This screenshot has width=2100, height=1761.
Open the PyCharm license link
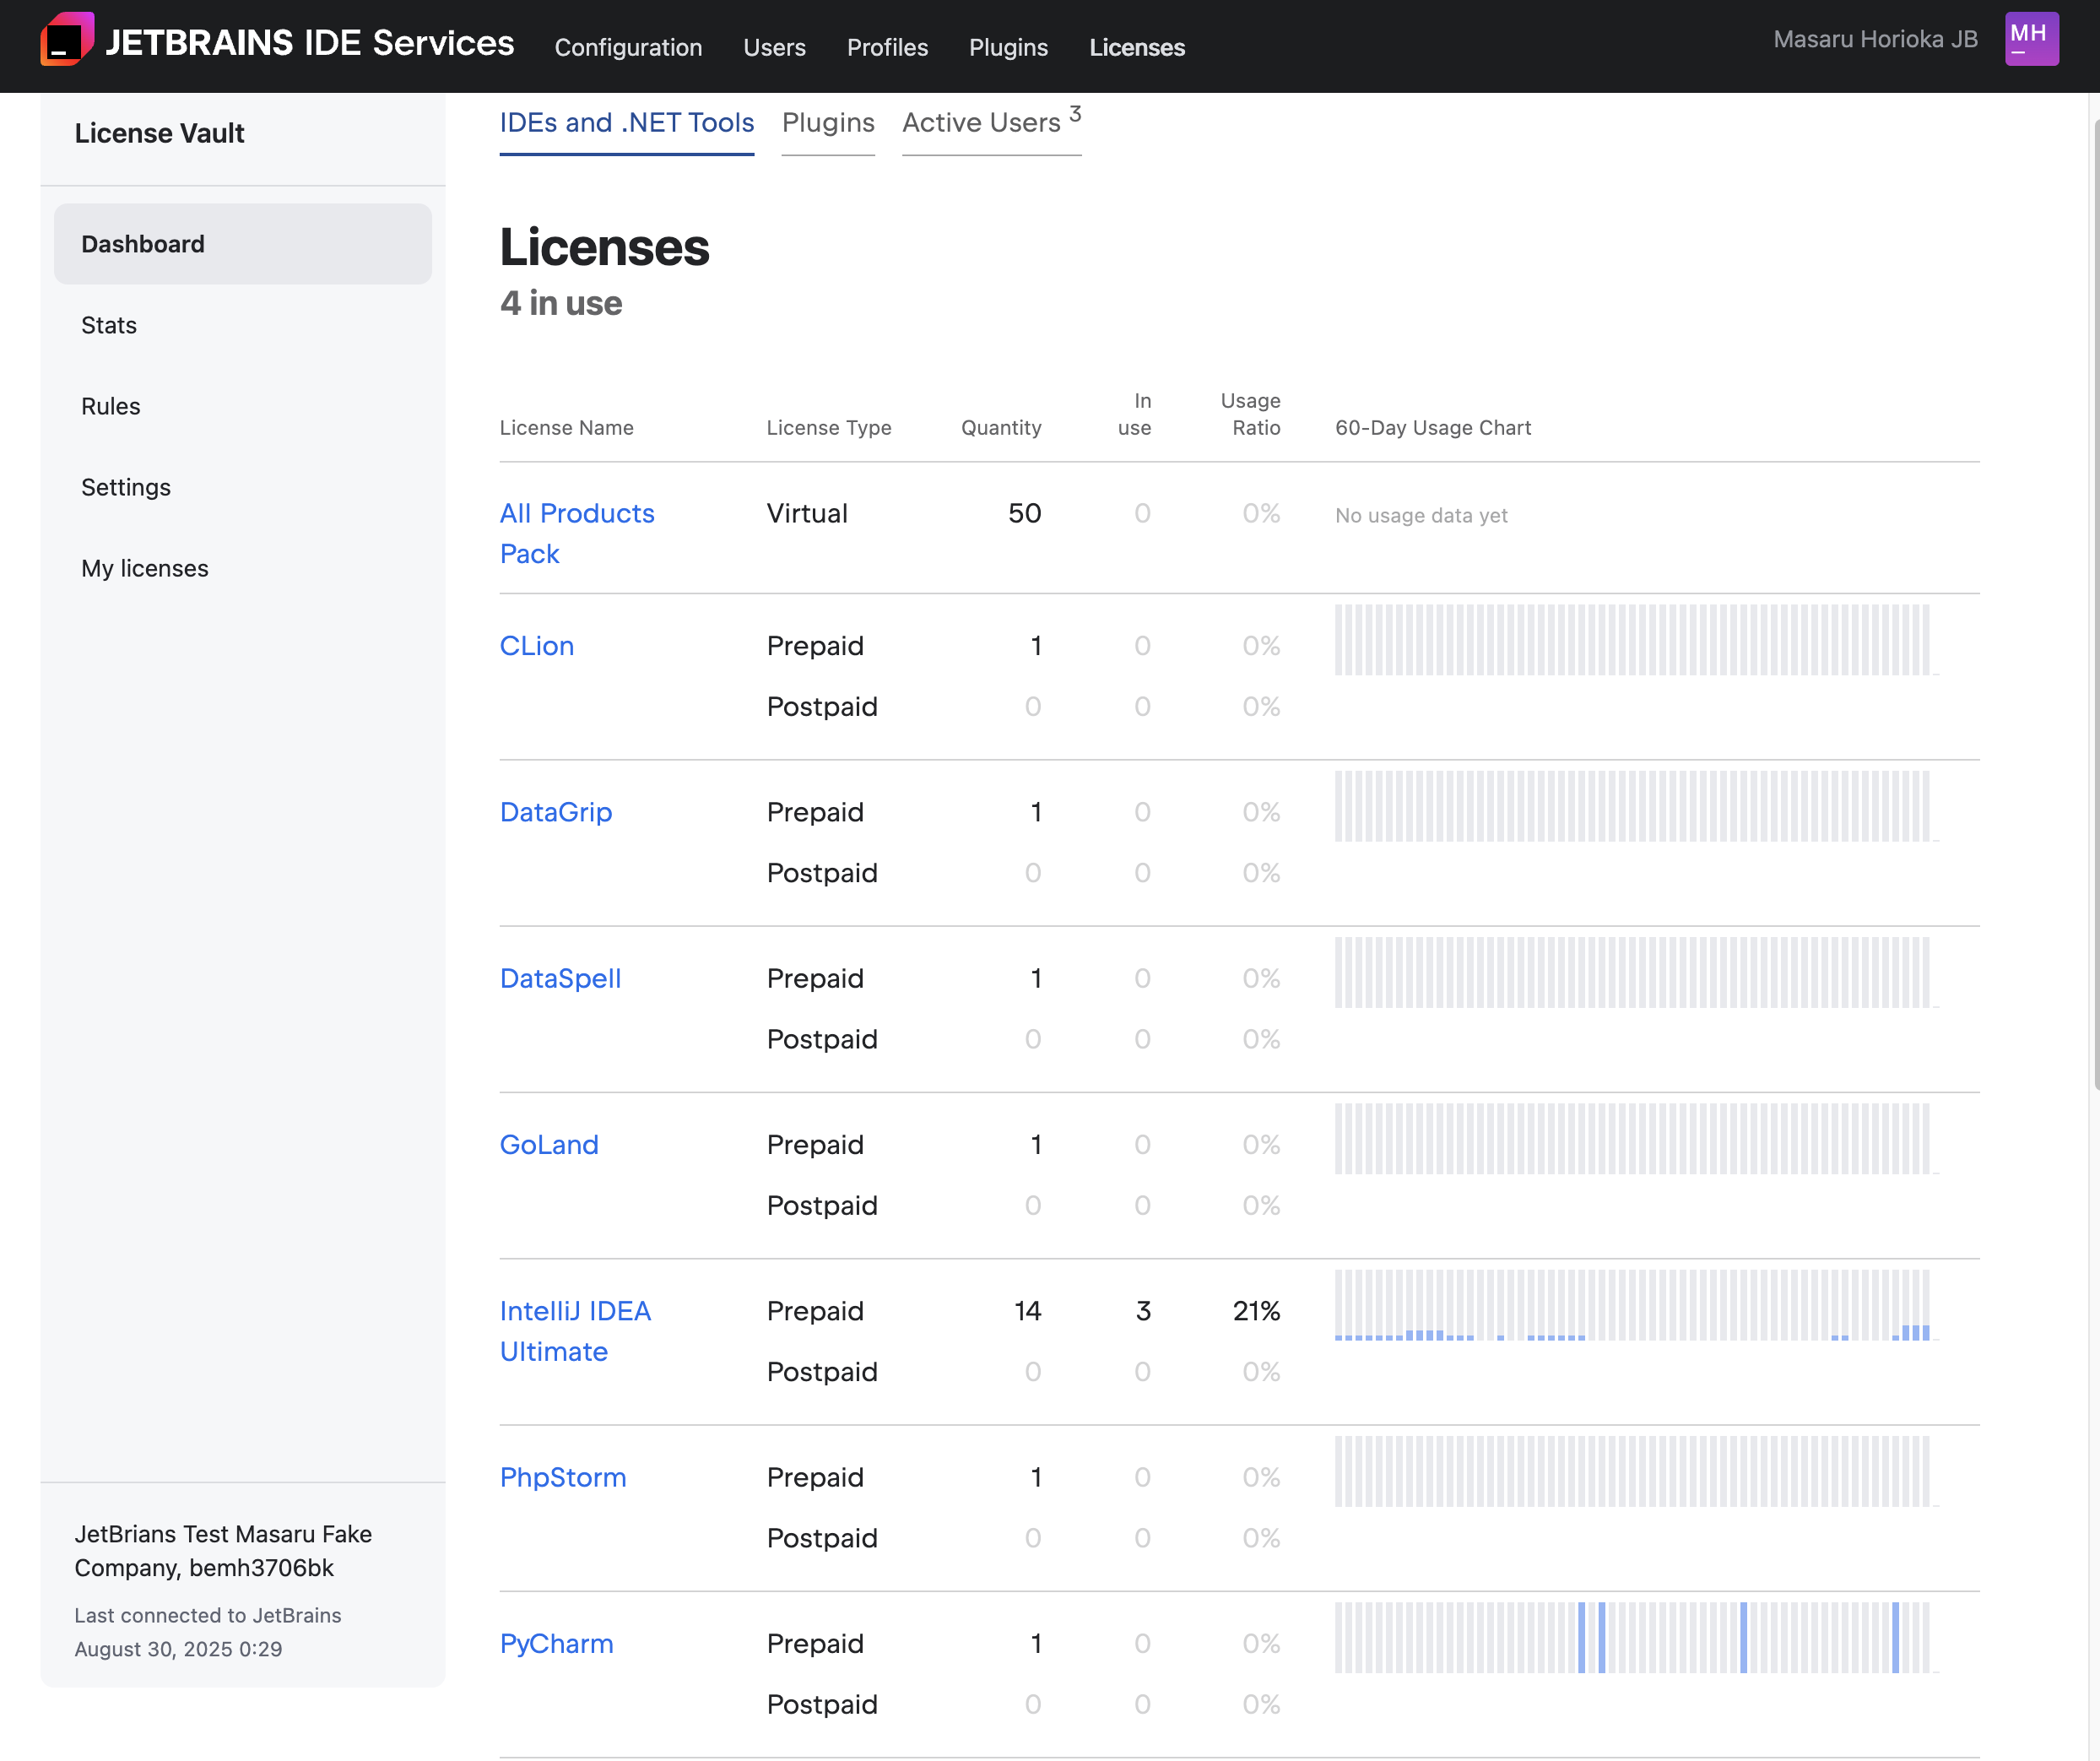click(557, 1643)
